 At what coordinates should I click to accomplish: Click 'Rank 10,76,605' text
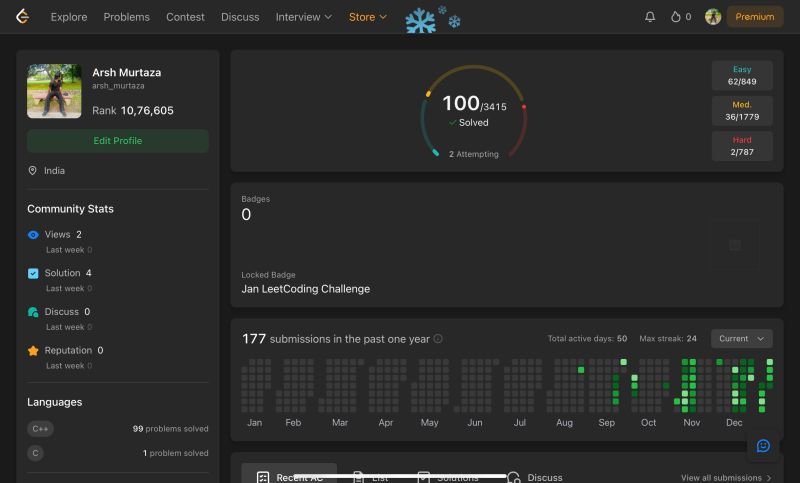(133, 110)
